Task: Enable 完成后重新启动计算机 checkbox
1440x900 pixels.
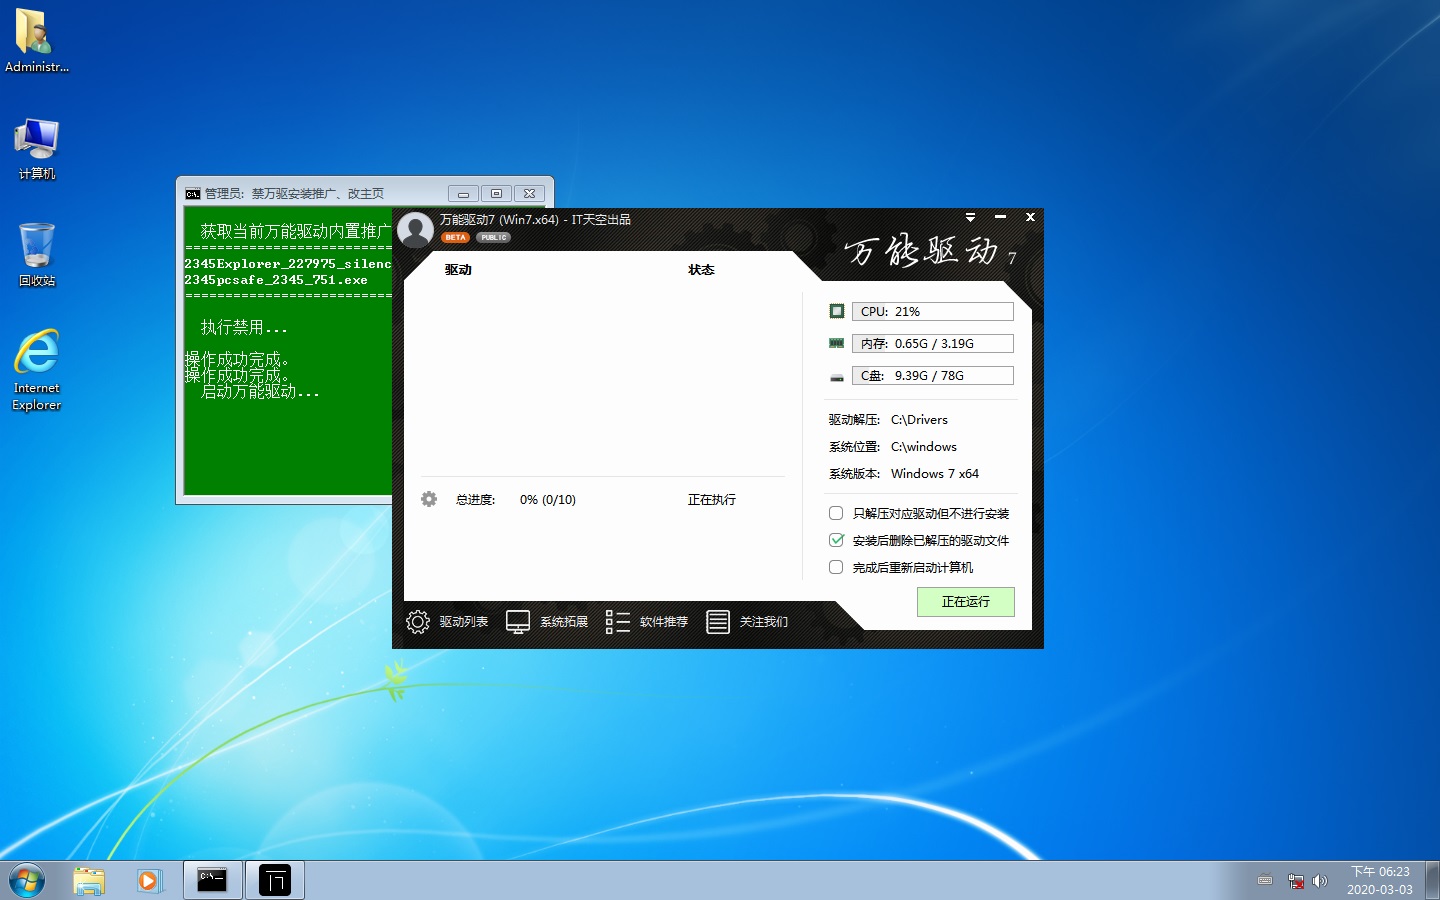Action: pyautogui.click(x=836, y=567)
